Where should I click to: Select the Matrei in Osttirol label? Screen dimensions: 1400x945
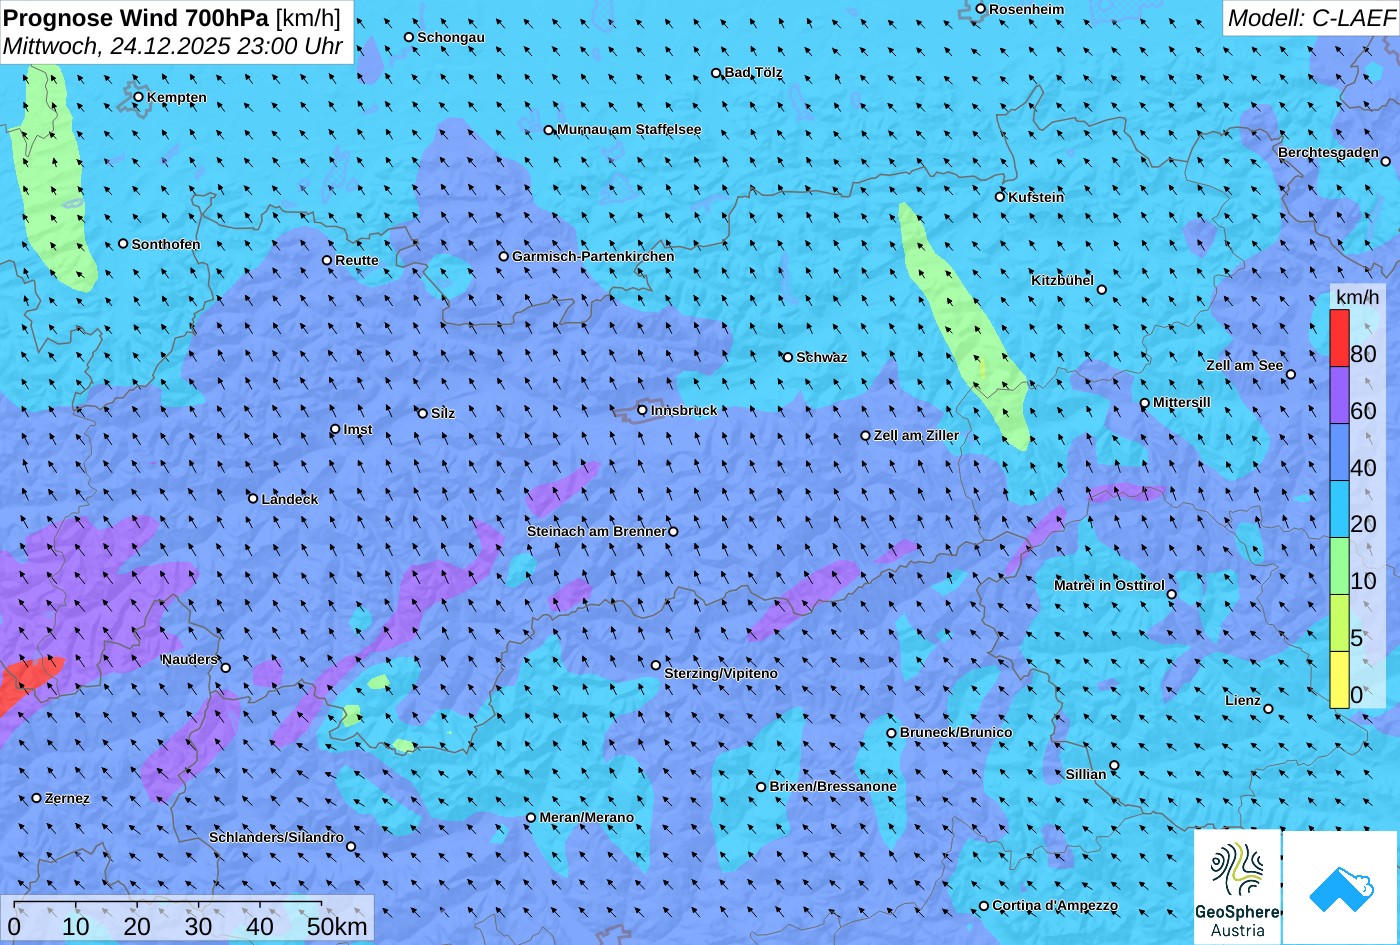(x=1110, y=585)
